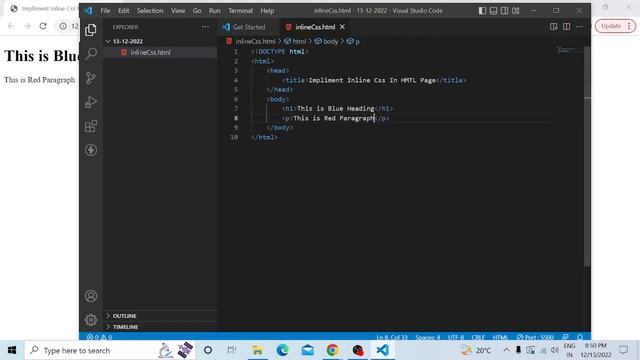Image resolution: width=640 pixels, height=360 pixels.
Task: Click the errors and warnings status indicator
Action: (x=99, y=337)
